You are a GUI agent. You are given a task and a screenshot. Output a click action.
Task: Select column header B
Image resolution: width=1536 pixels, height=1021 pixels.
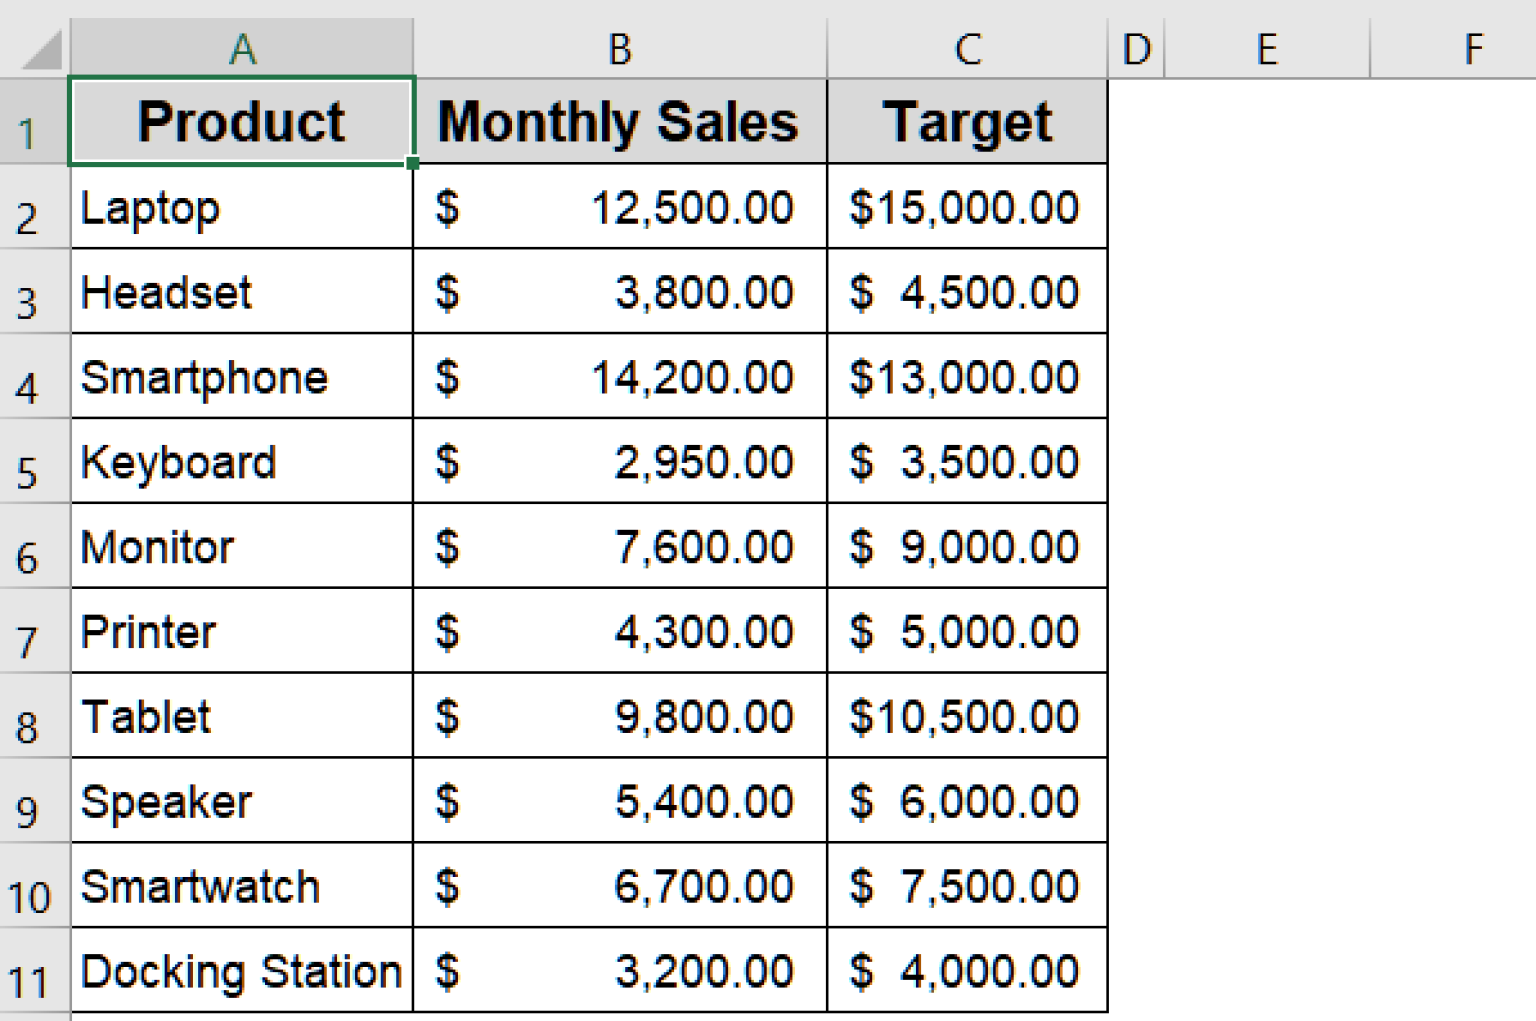[618, 47]
